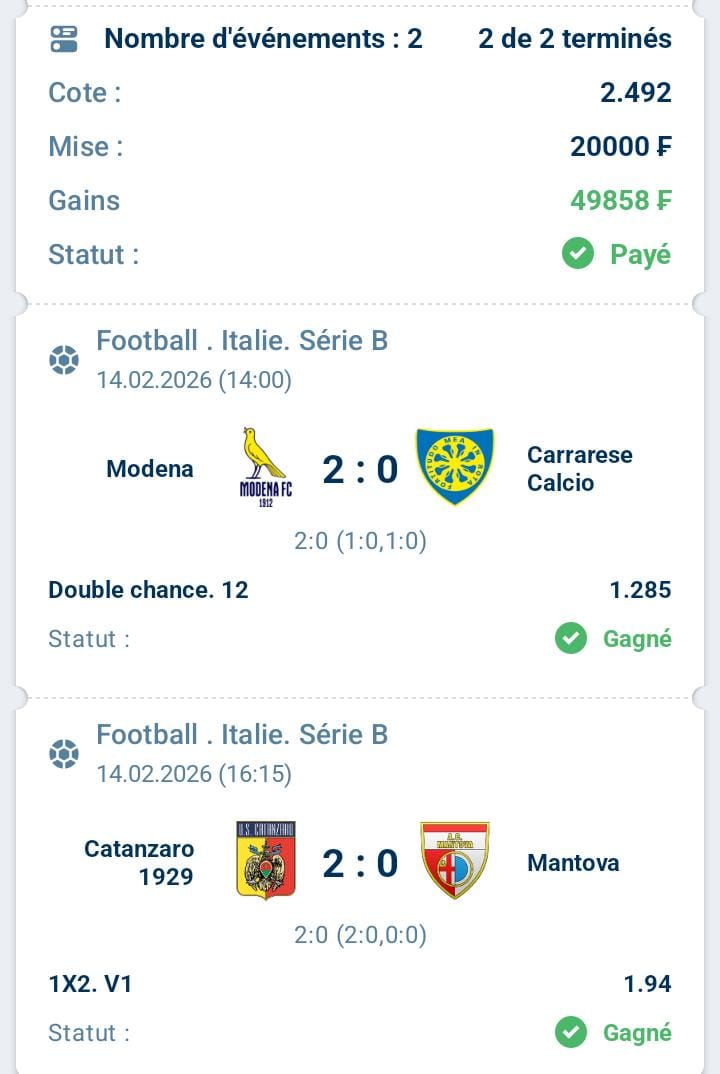Click the Modena FC canary logo
Image resolution: width=720 pixels, height=1074 pixels.
263,467
